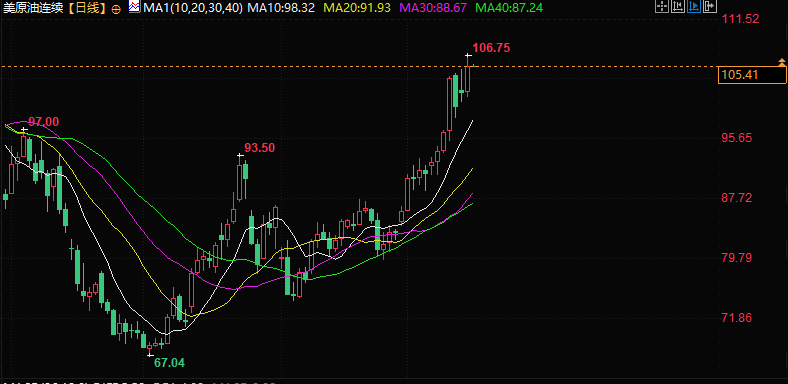
Task: Click the 67.04 low price marker
Action: pyautogui.click(x=168, y=363)
